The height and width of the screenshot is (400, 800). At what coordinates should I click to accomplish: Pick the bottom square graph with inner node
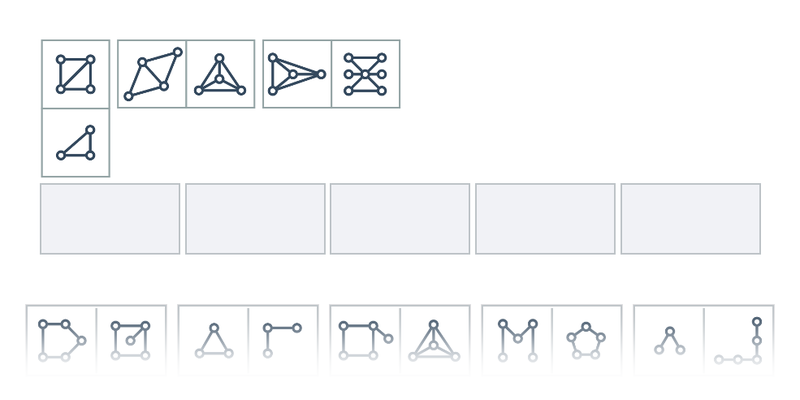[131, 340]
